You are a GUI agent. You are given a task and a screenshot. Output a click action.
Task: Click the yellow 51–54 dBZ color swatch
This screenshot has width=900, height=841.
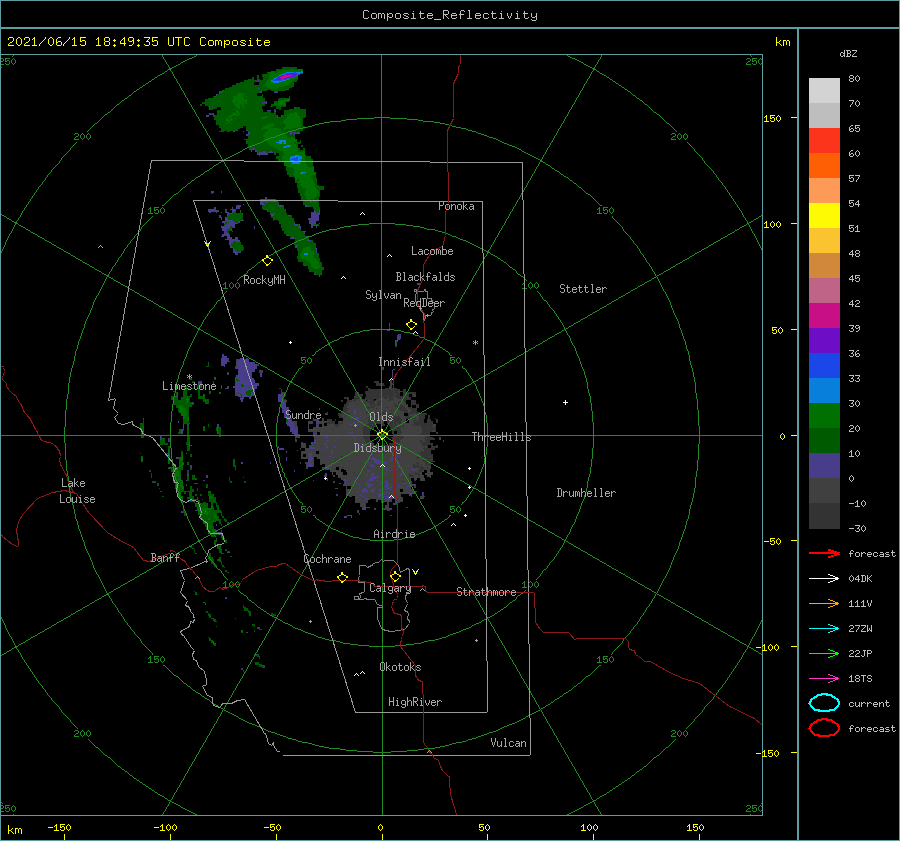pyautogui.click(x=824, y=216)
